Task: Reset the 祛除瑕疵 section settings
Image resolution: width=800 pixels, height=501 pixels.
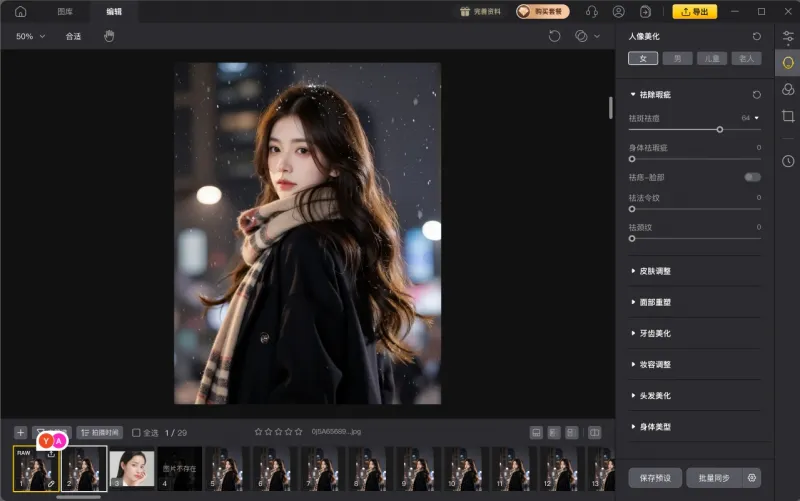Action: point(756,94)
